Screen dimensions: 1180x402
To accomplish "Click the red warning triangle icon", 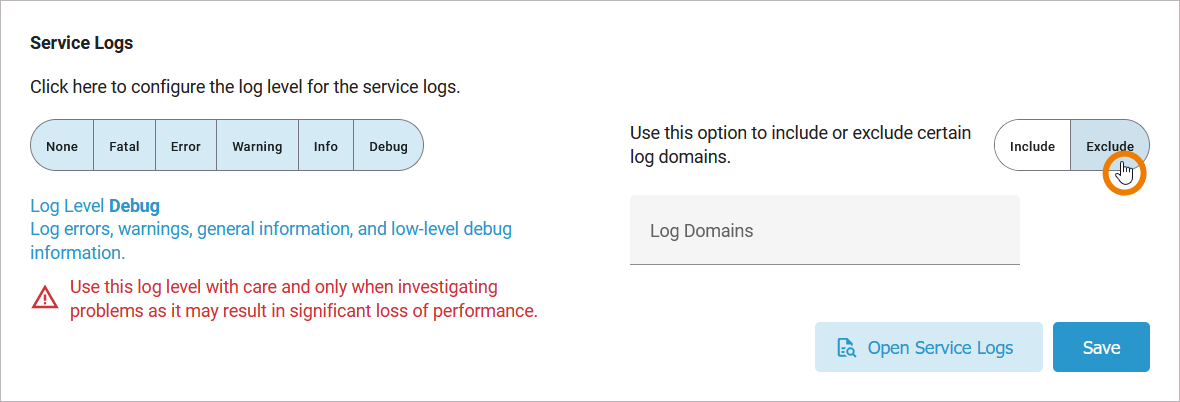I will coord(45,297).
